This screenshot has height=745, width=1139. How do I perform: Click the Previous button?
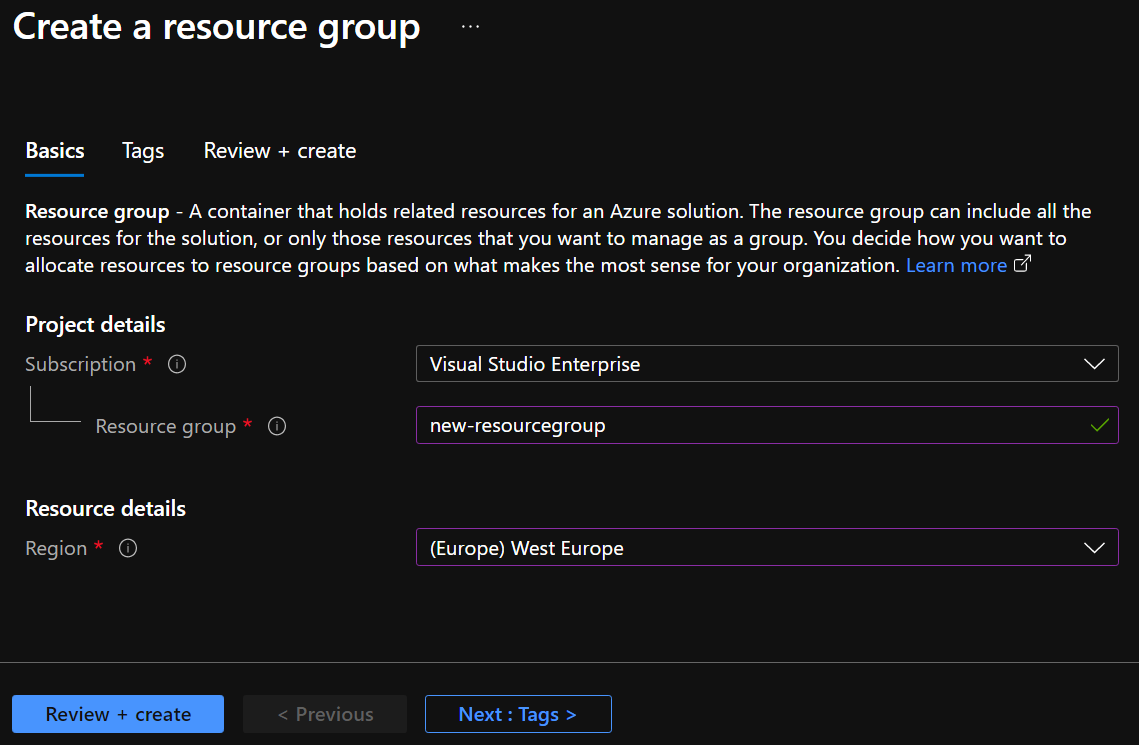[325, 714]
